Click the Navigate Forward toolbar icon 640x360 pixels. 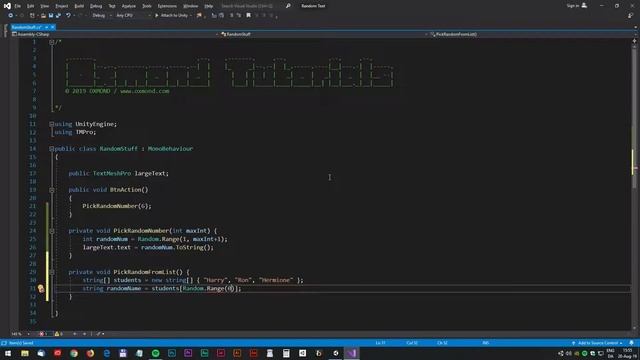(x=22, y=16)
